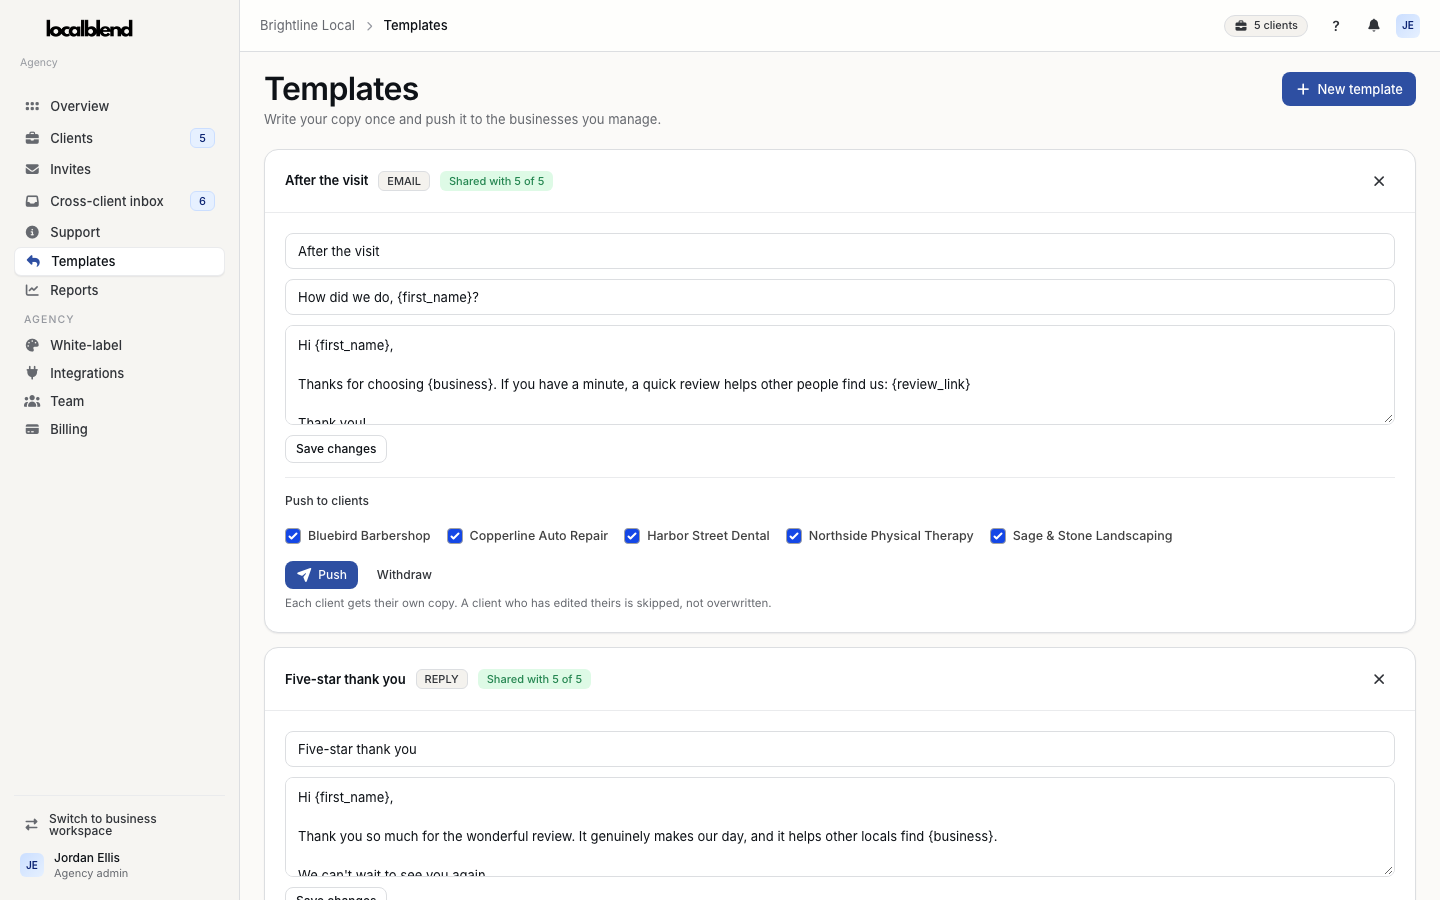Open the JE account avatar in top bar
The width and height of the screenshot is (1440, 900).
coord(1408,26)
